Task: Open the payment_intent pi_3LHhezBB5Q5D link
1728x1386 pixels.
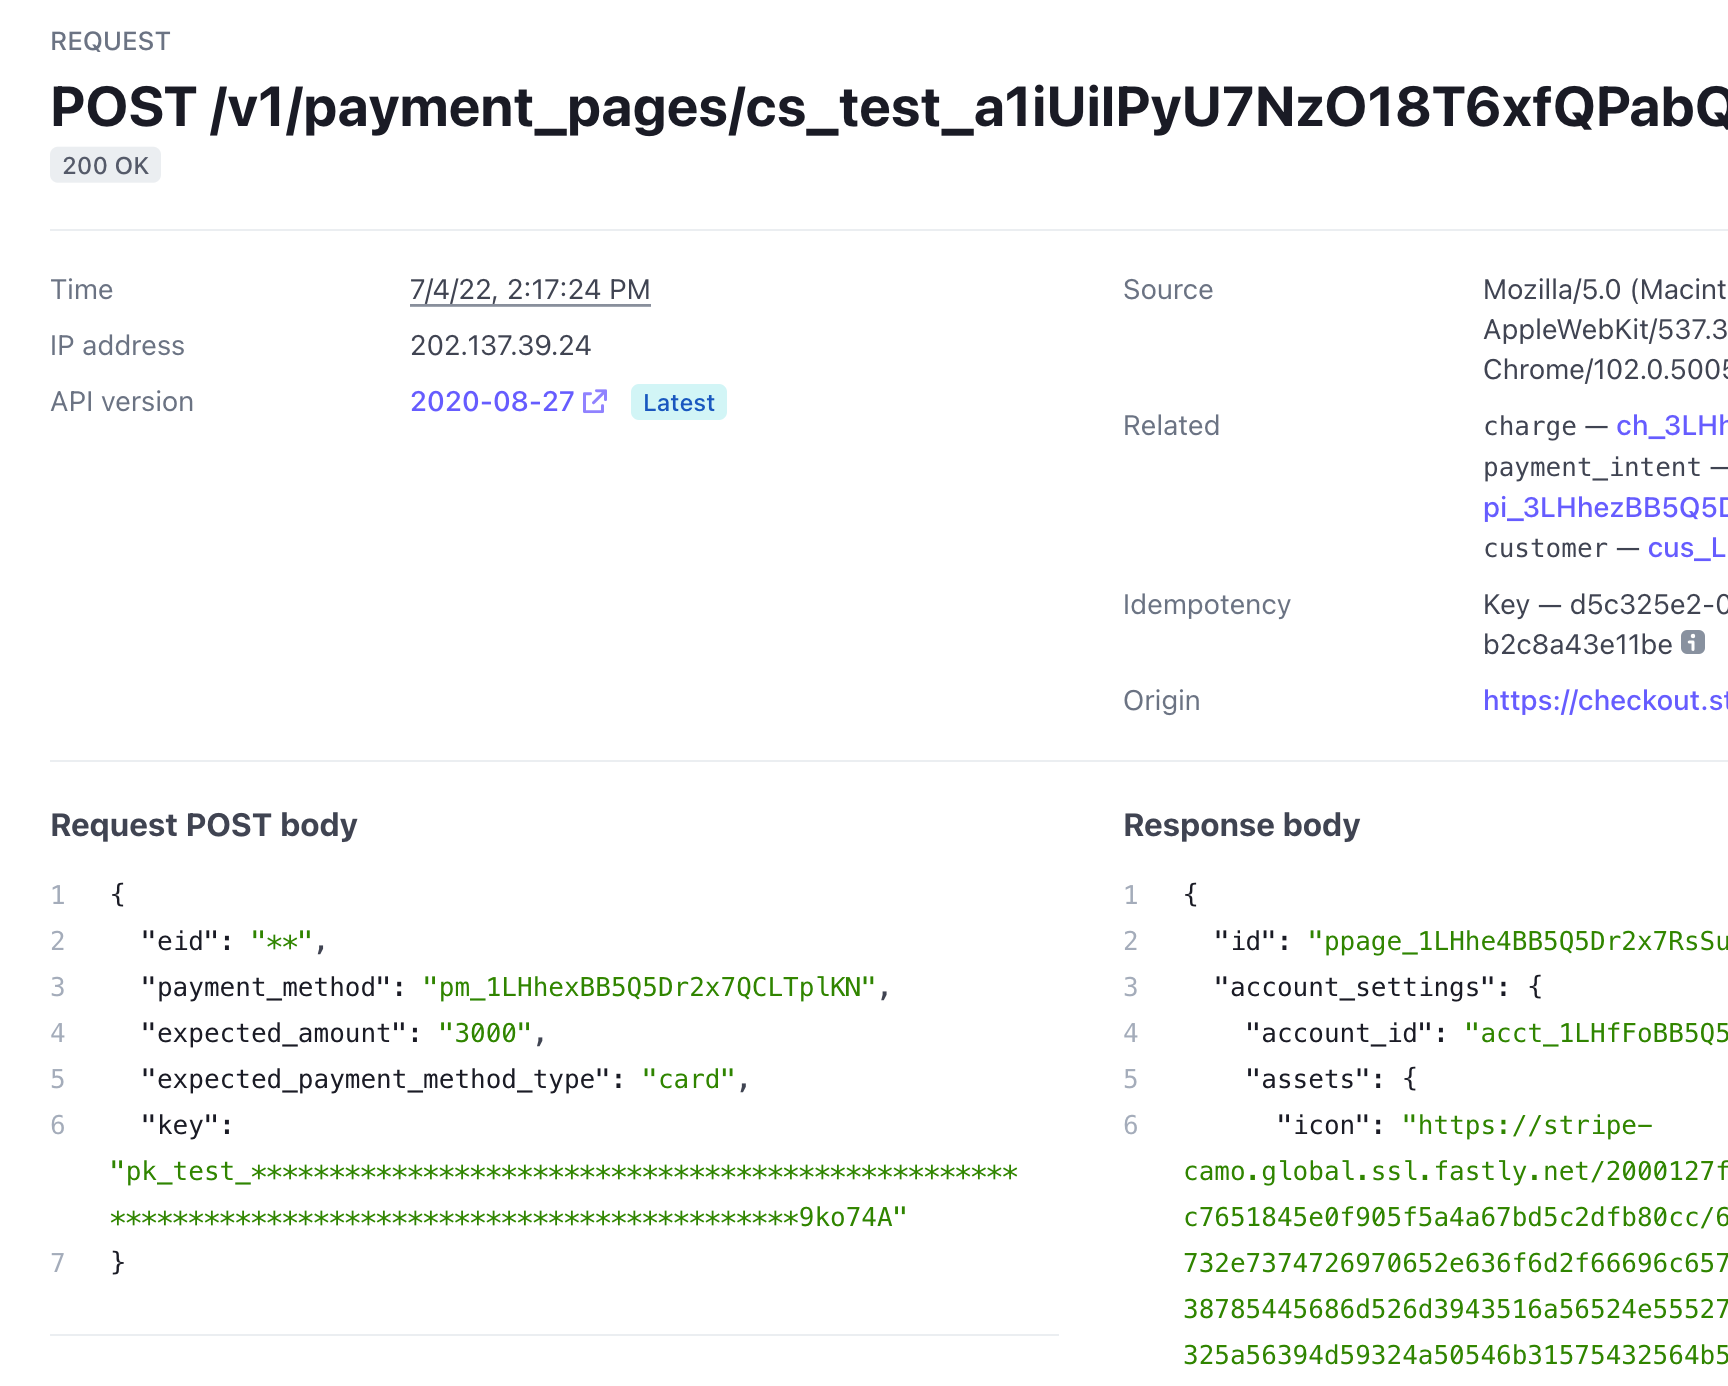Action: pyautogui.click(x=1604, y=507)
